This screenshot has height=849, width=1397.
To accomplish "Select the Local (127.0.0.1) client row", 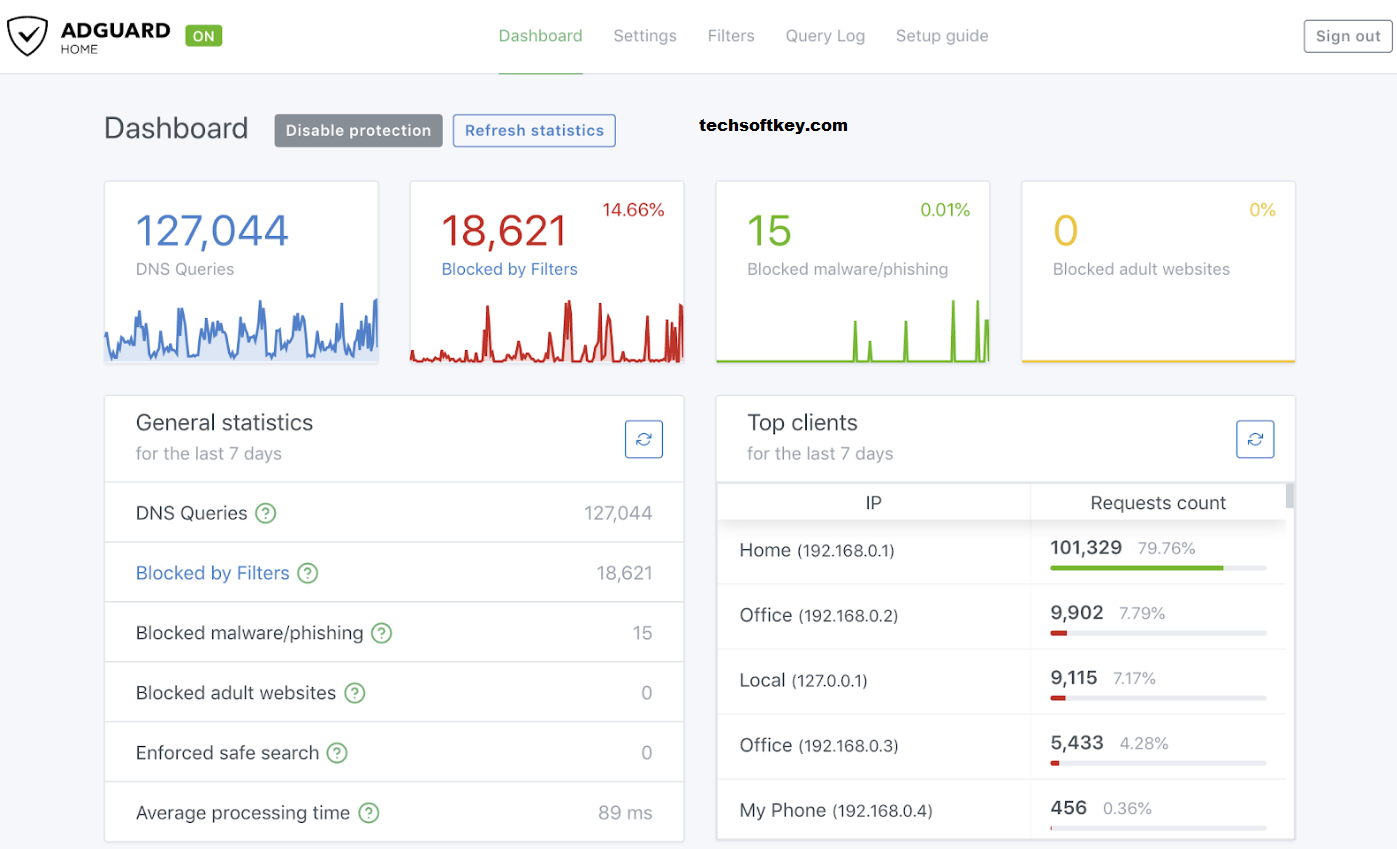I will pyautogui.click(x=1001, y=682).
